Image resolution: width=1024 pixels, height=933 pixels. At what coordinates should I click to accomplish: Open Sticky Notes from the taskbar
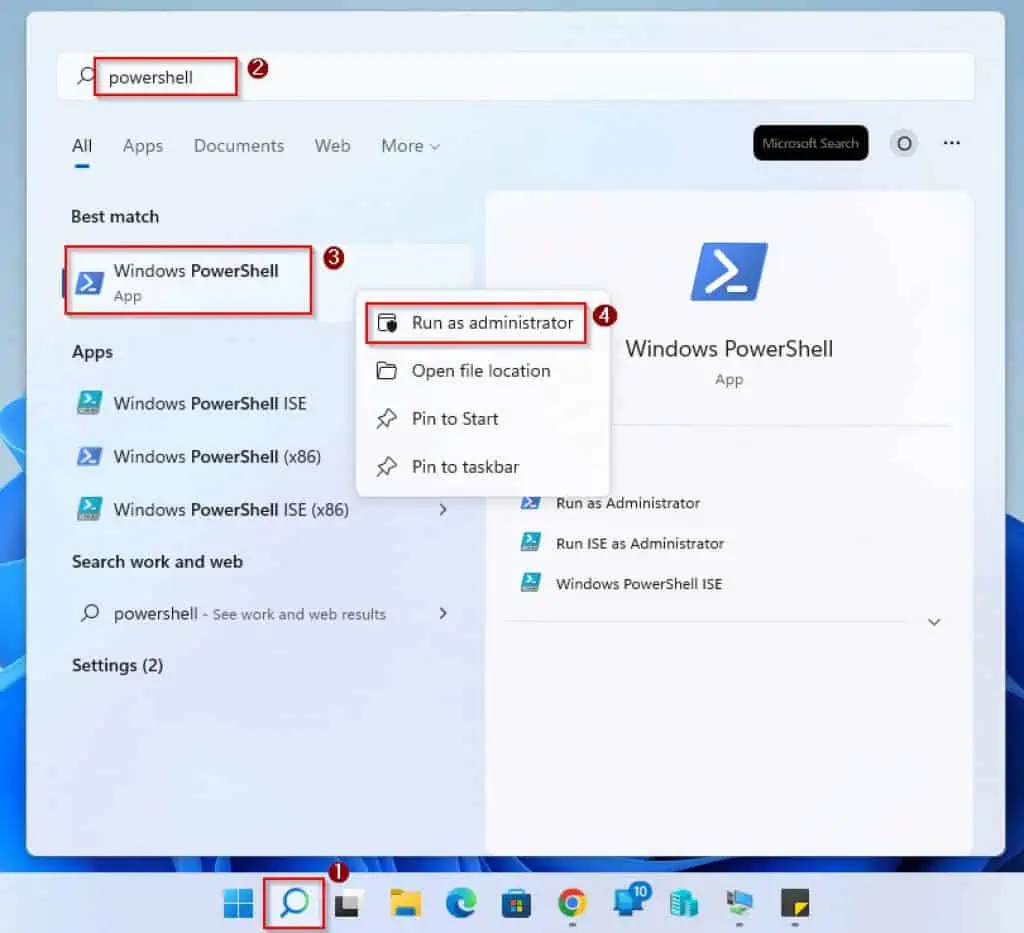[794, 904]
